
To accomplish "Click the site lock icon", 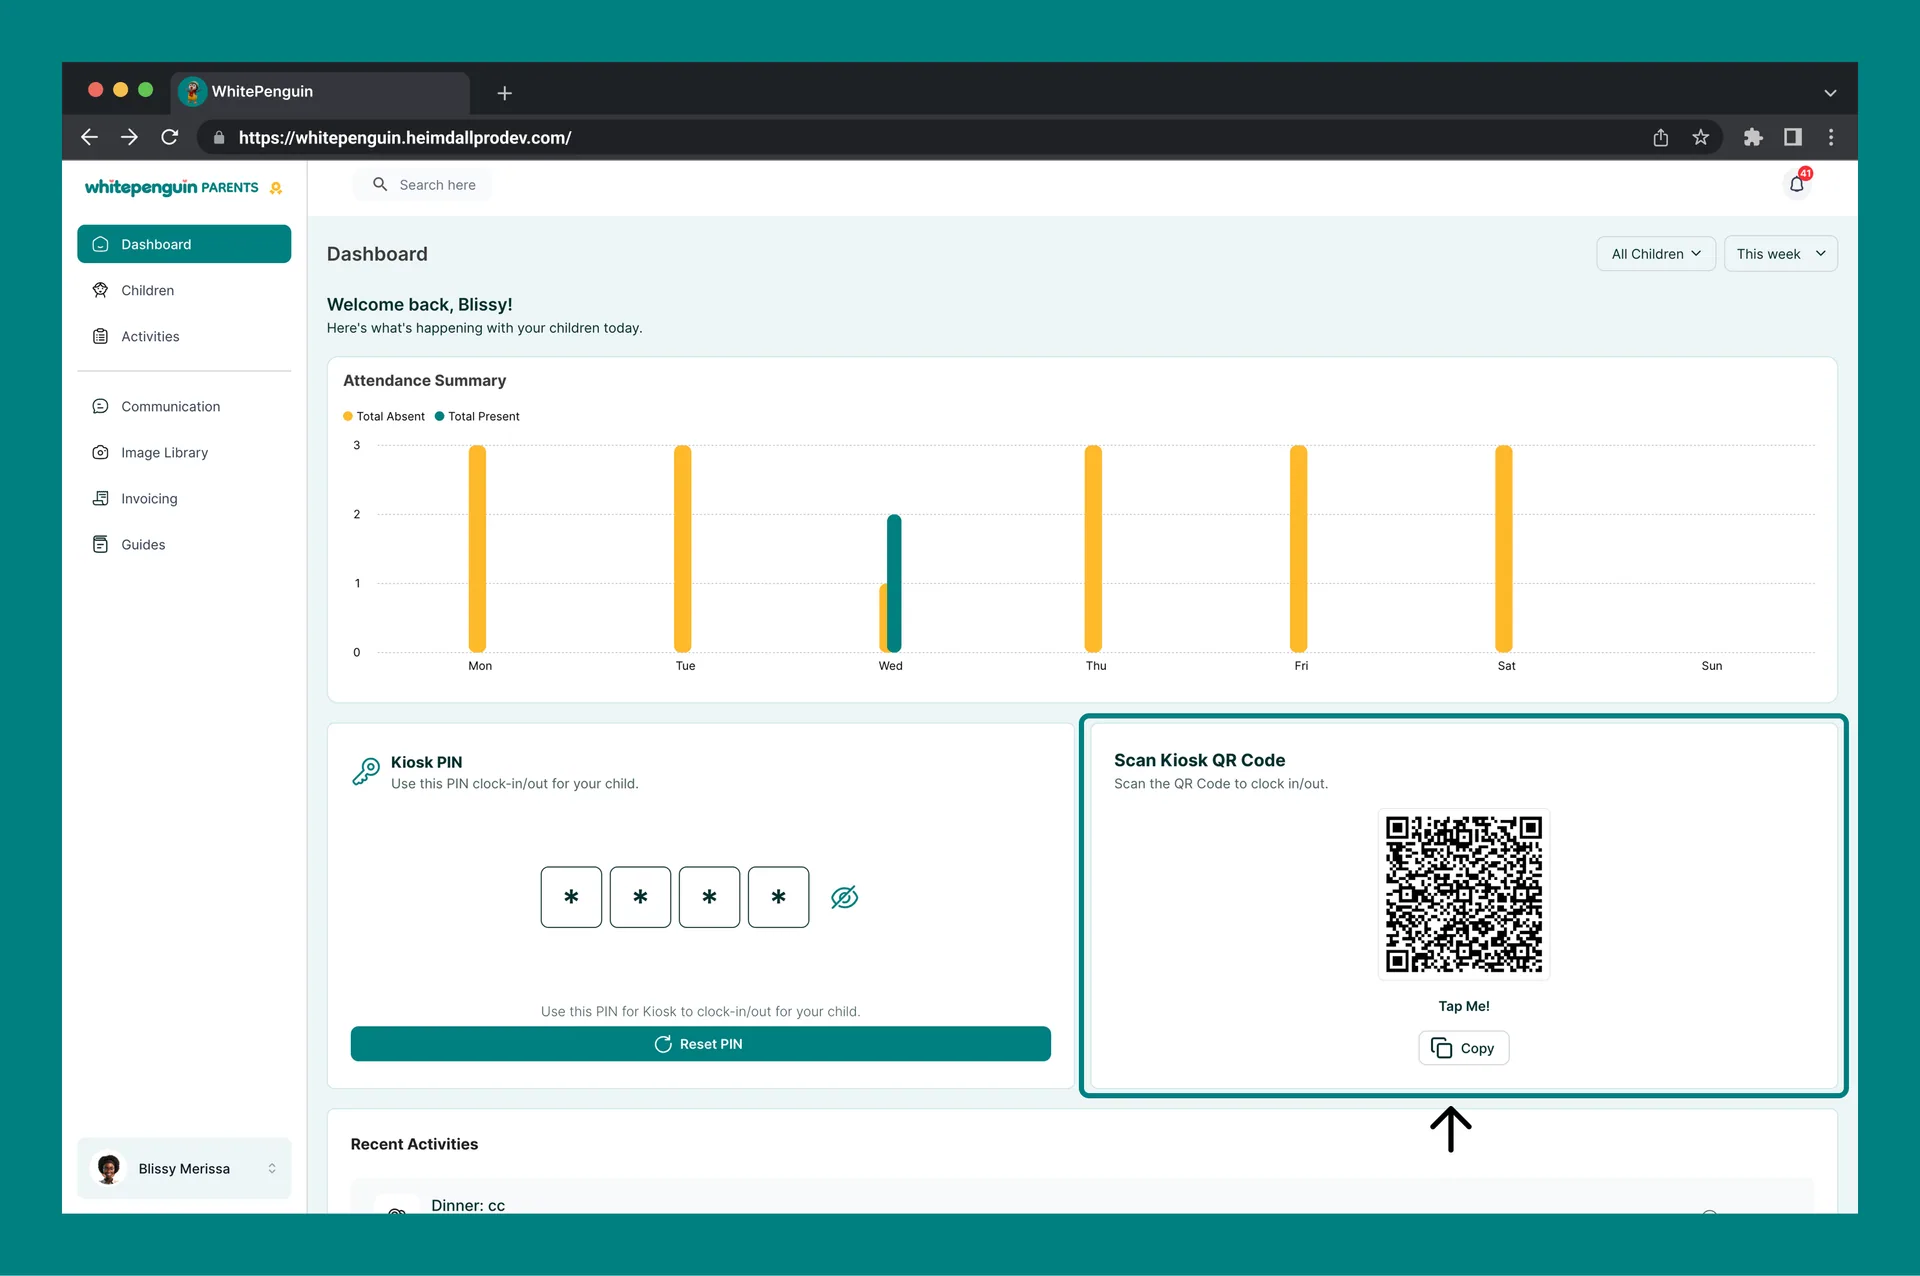I will coord(219,138).
